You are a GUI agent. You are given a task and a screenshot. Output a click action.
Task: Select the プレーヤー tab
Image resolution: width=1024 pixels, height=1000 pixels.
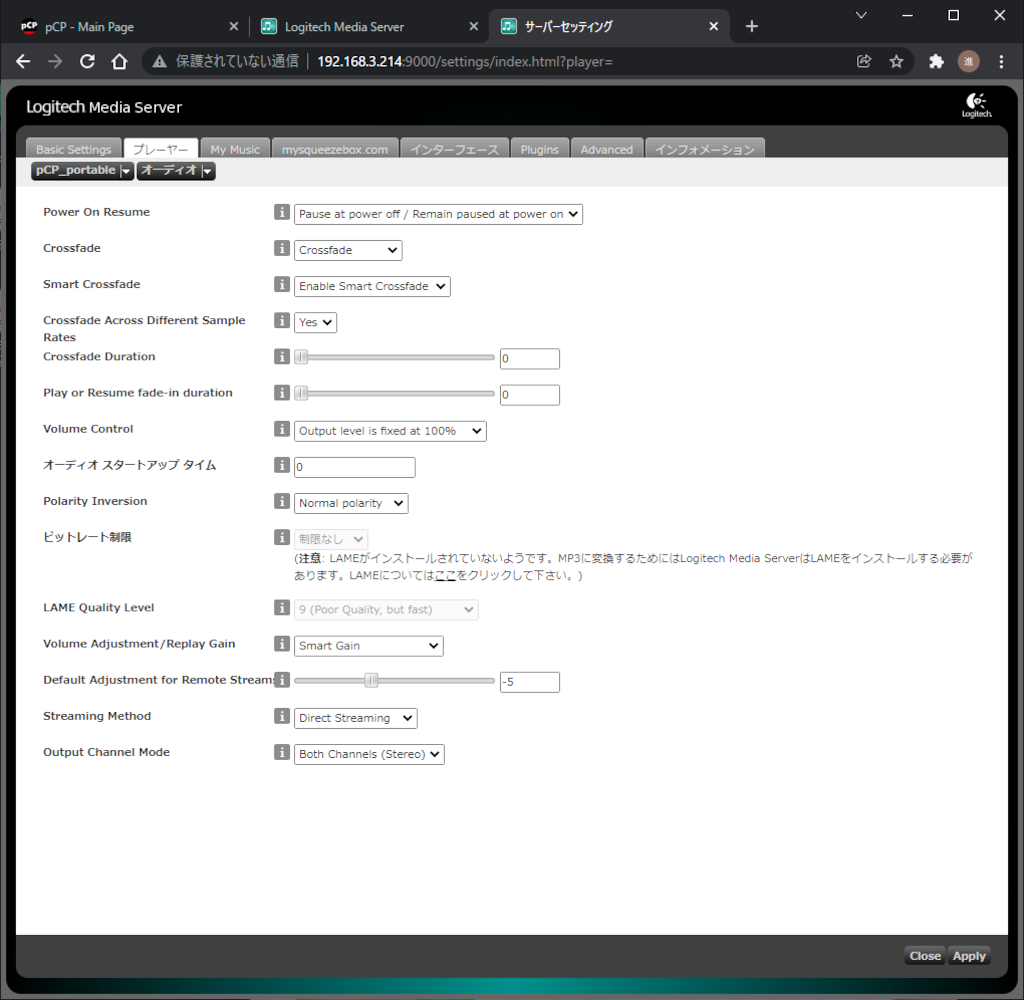[161, 149]
